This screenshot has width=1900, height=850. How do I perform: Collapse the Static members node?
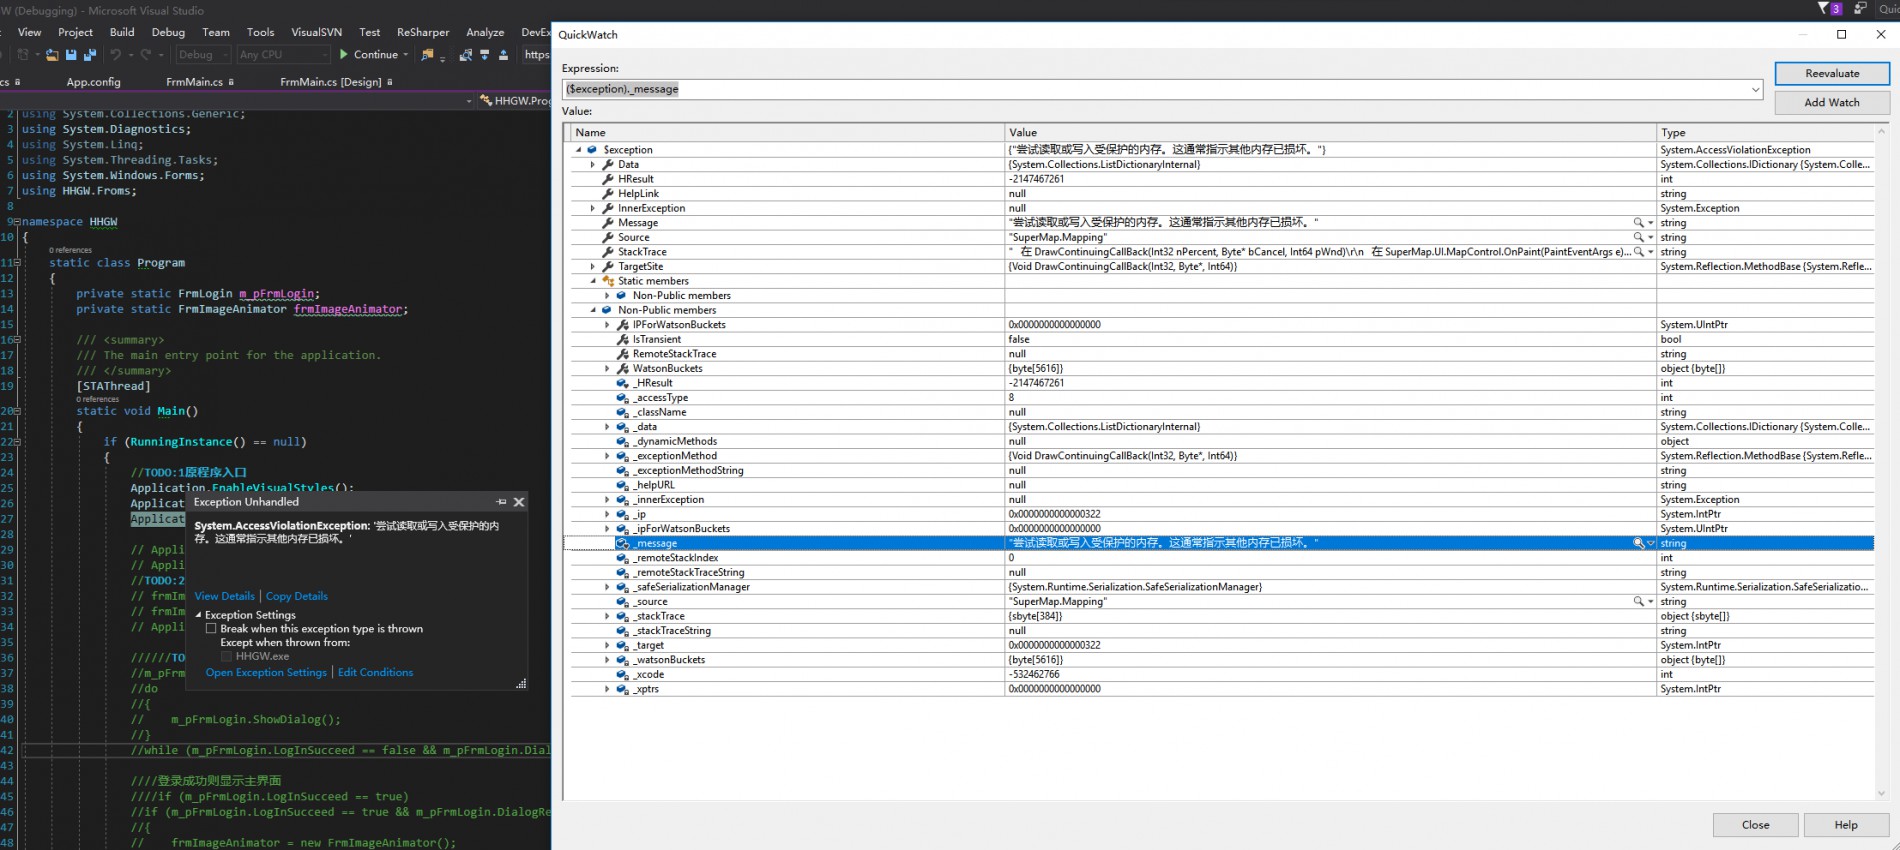pyautogui.click(x=592, y=281)
